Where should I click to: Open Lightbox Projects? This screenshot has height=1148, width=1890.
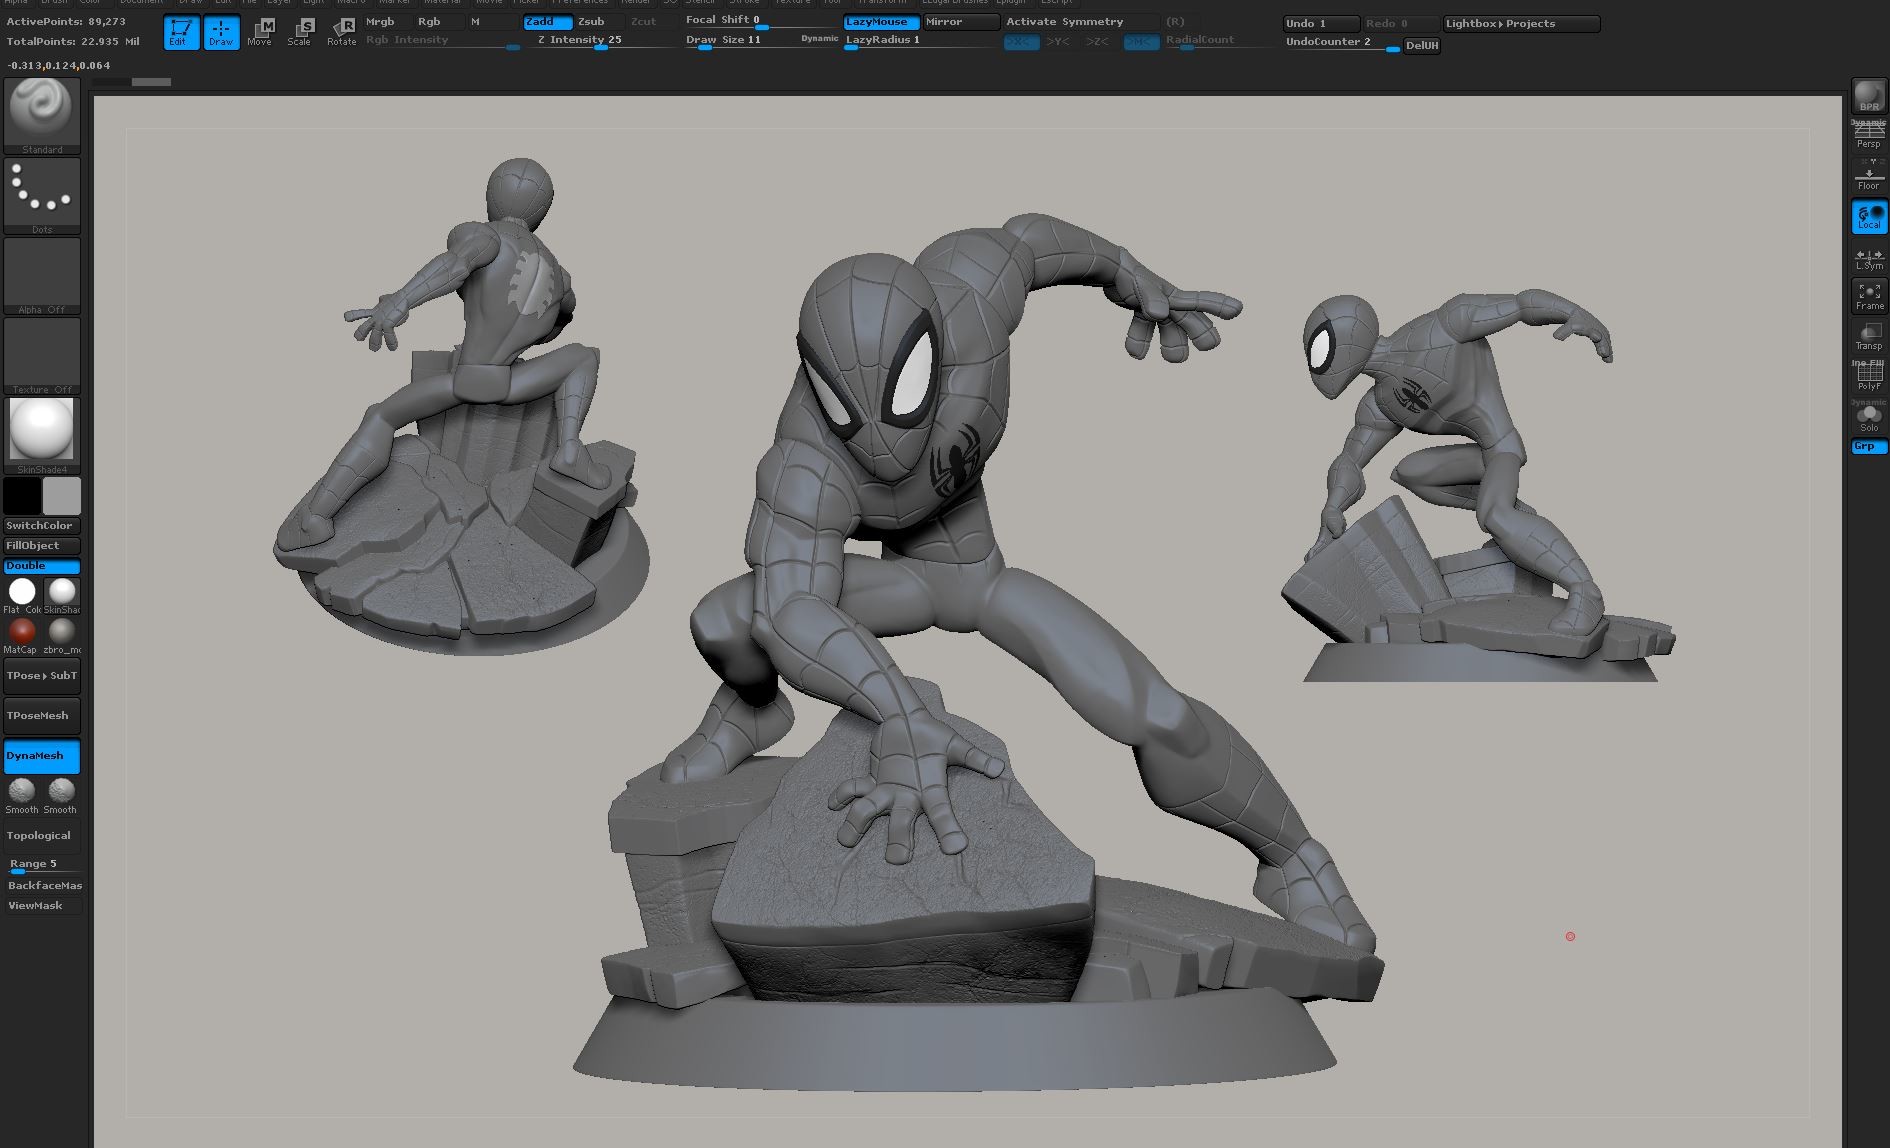(1521, 23)
